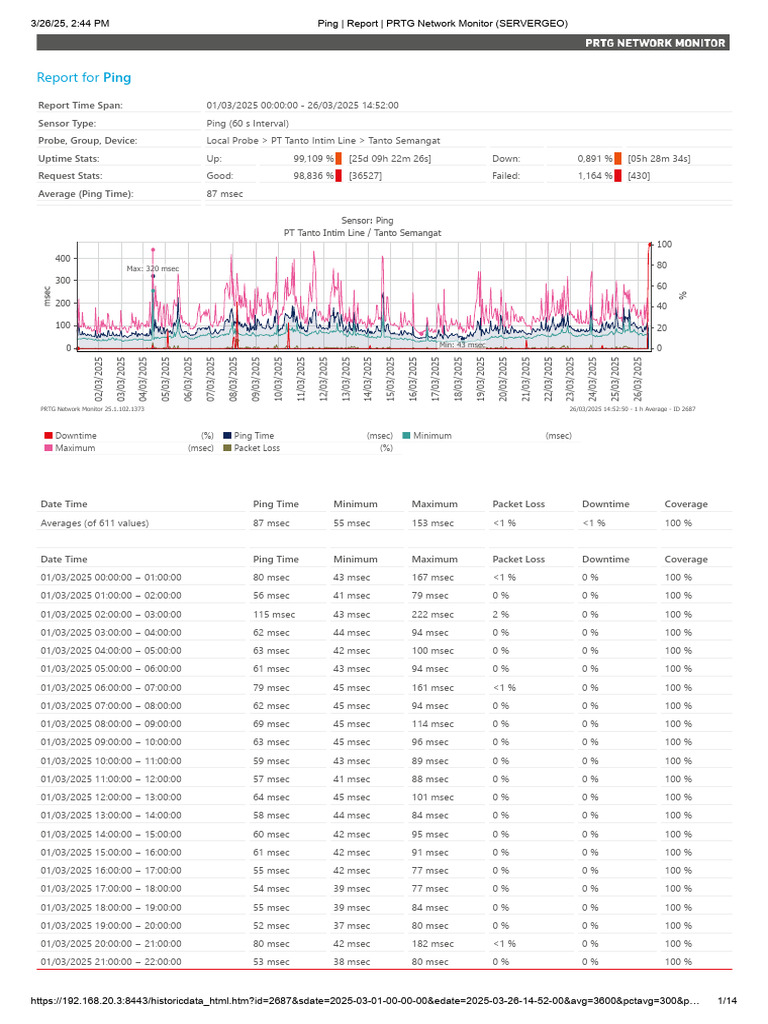This screenshot has width=768, height=1024.
Task: Click the olive Packet Loss legend swatch
Action: point(227,448)
